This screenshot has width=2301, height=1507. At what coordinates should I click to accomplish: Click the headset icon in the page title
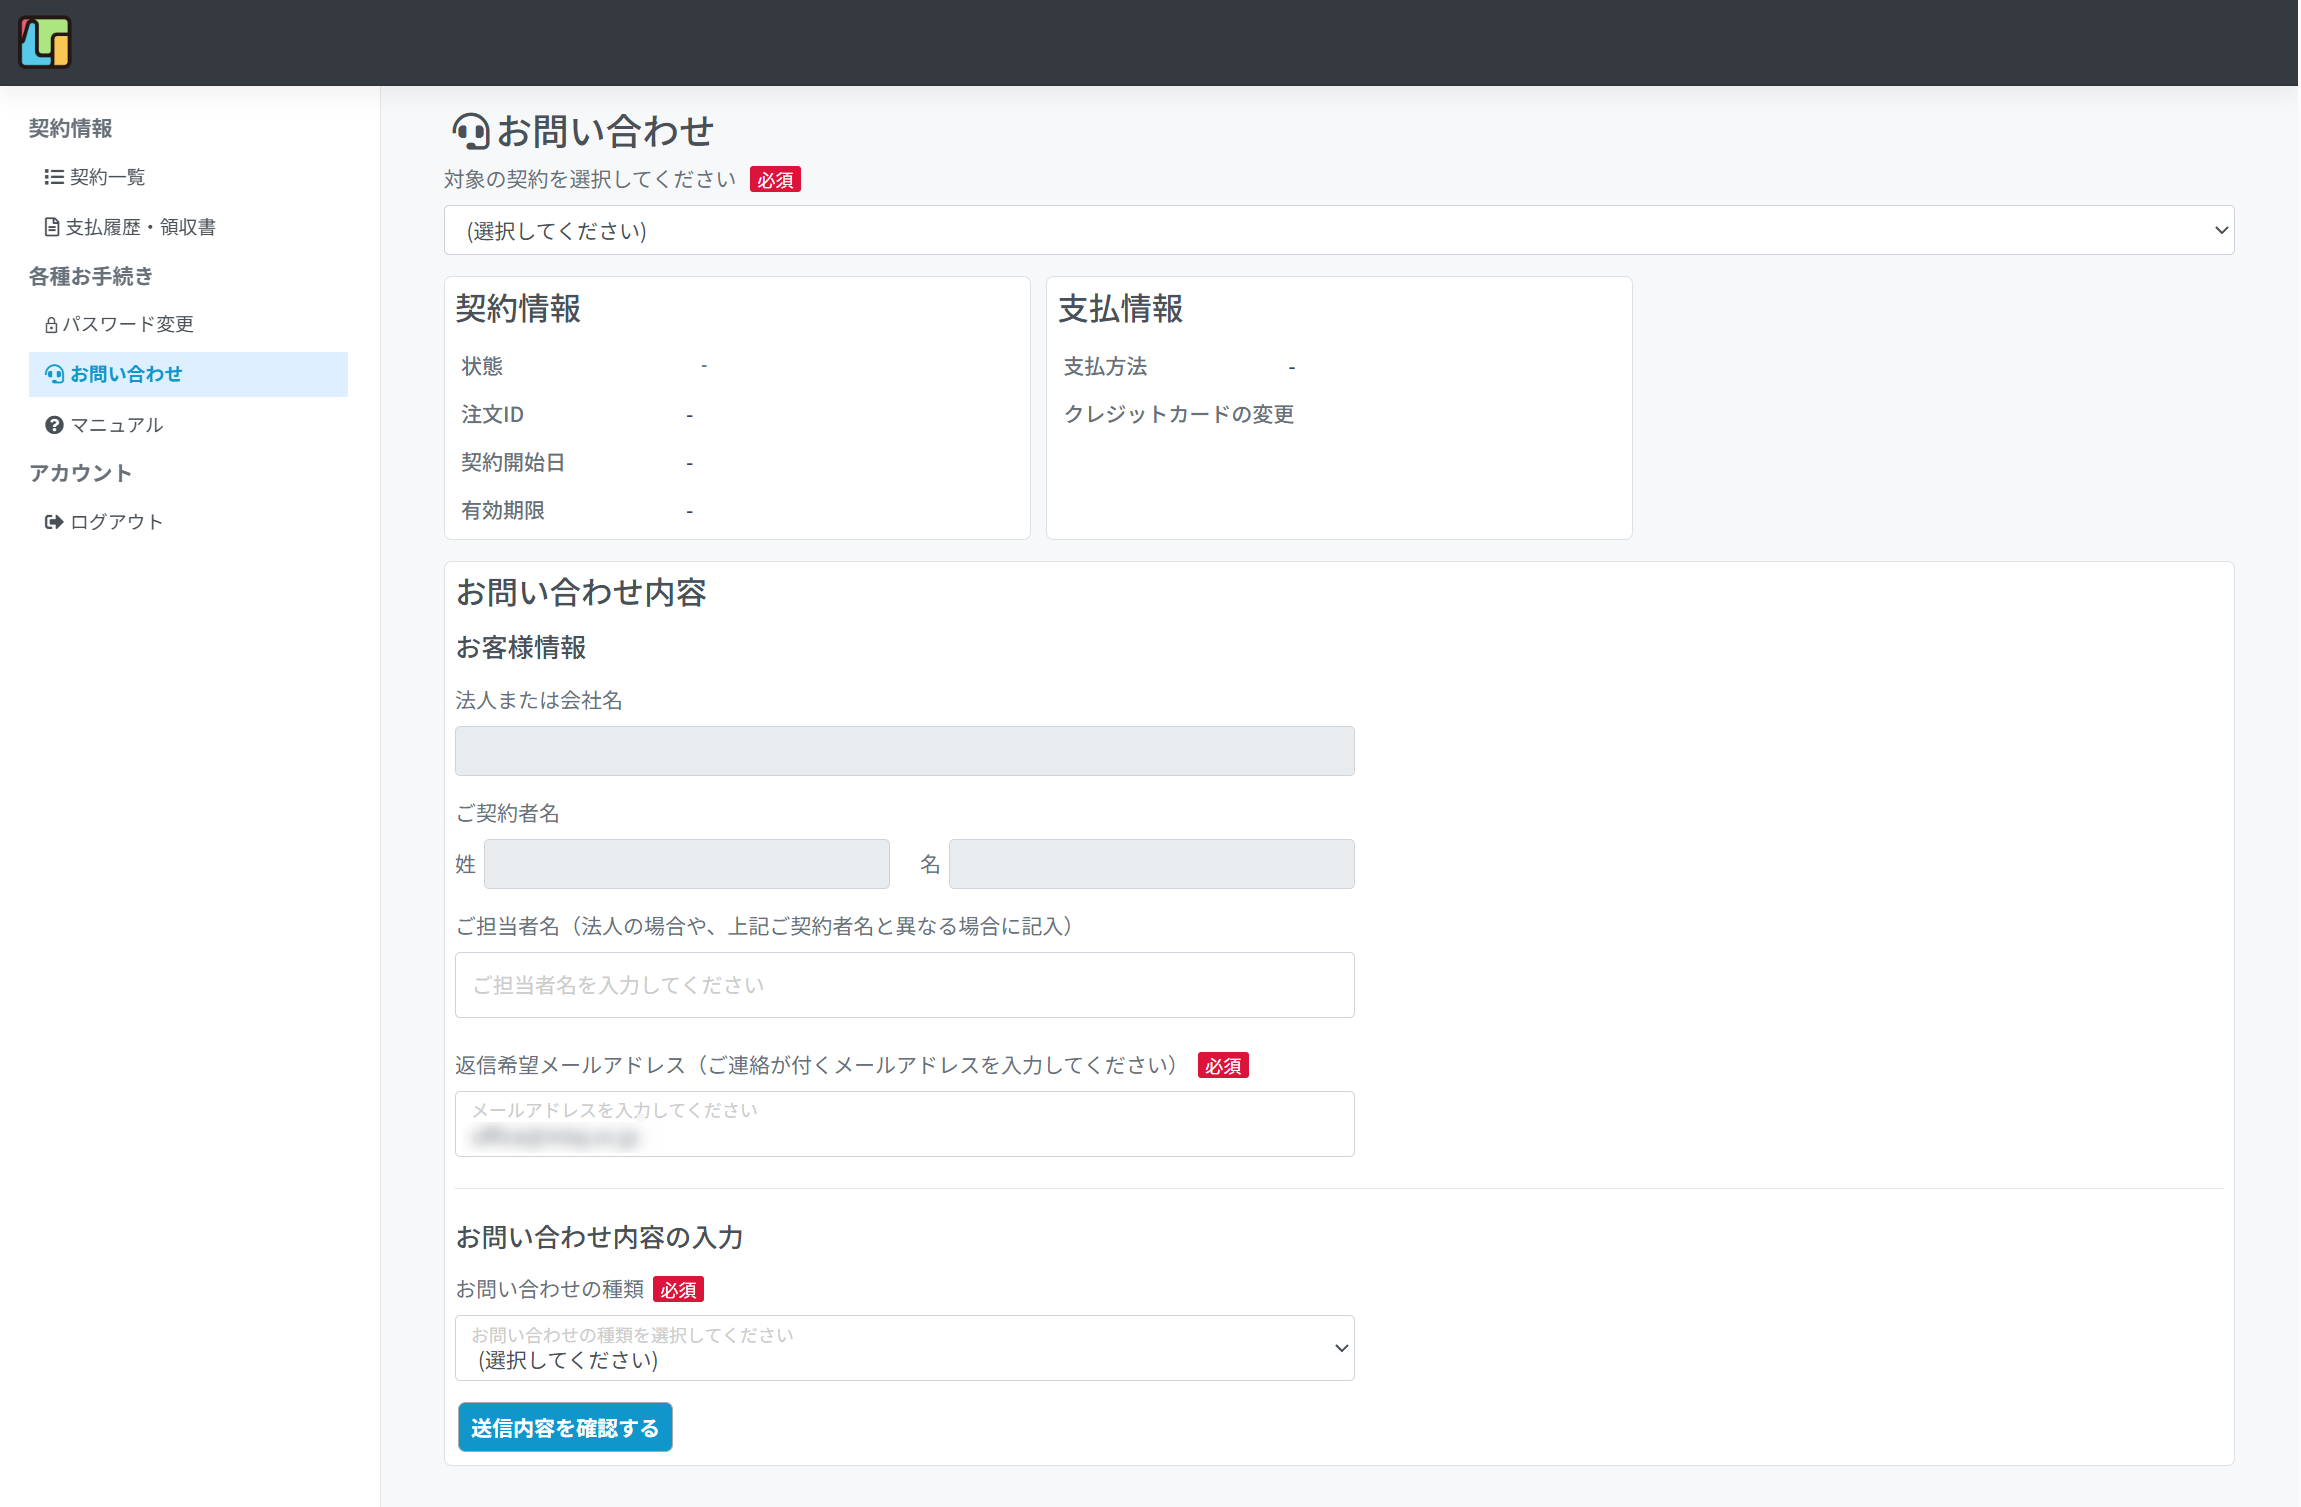pos(470,131)
